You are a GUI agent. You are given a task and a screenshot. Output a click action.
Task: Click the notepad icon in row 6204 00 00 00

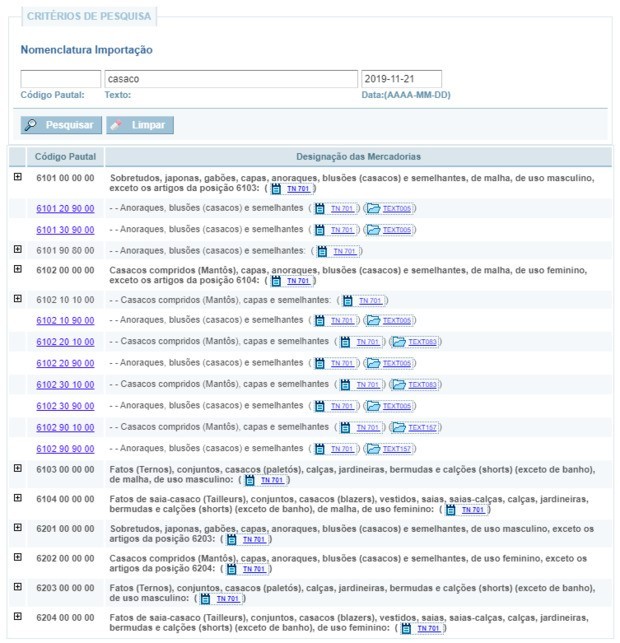[406, 628]
